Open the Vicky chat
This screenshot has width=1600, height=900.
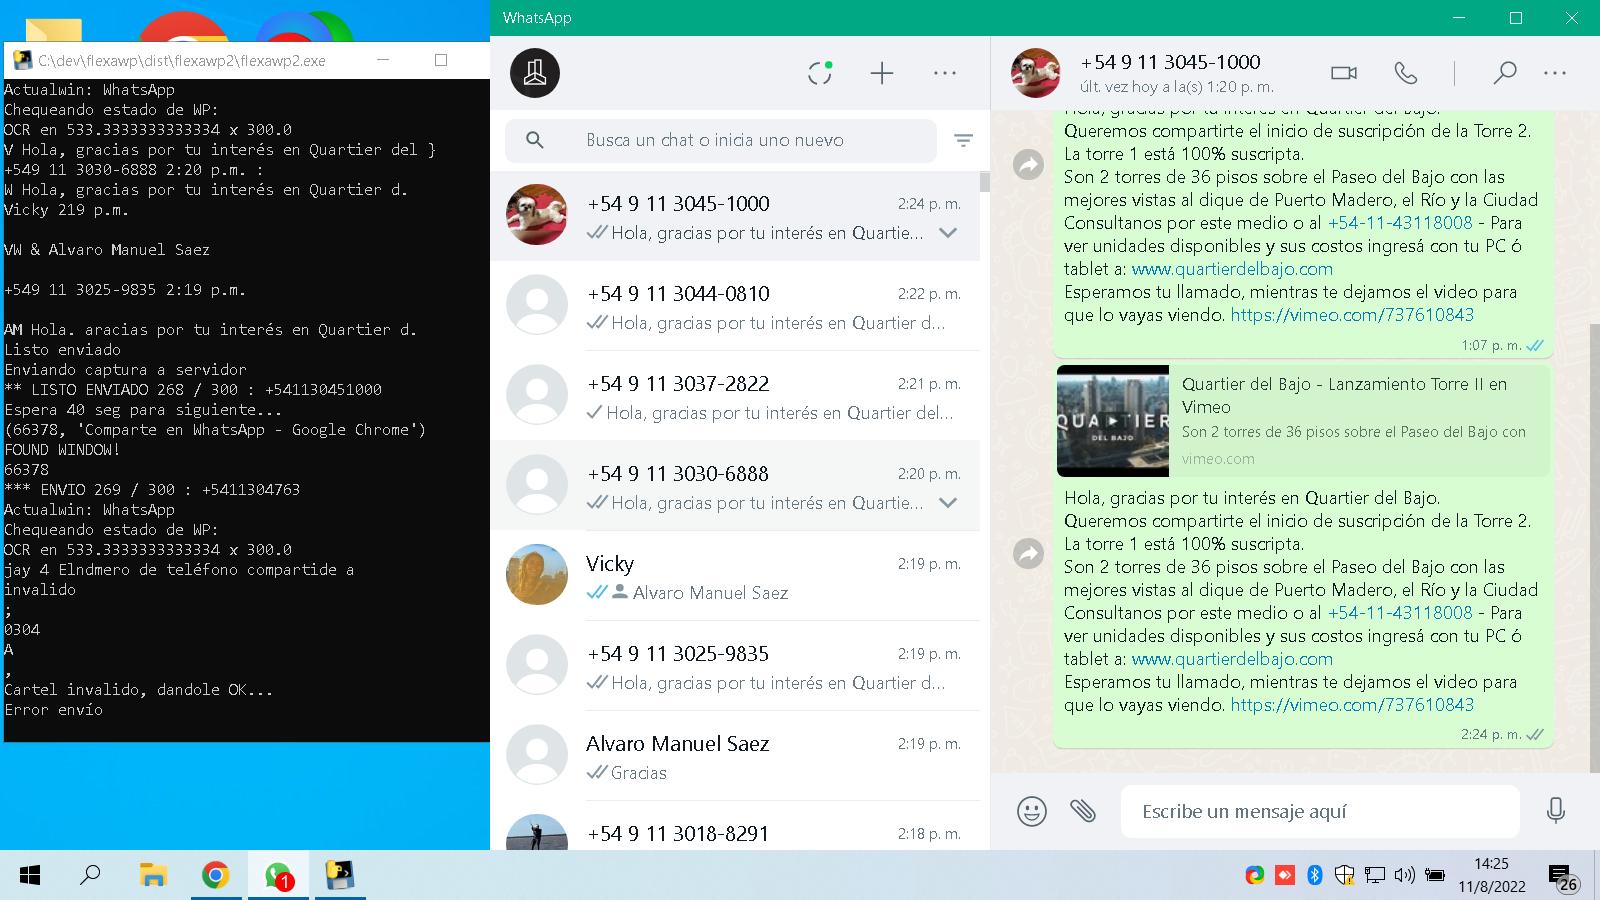(x=735, y=576)
